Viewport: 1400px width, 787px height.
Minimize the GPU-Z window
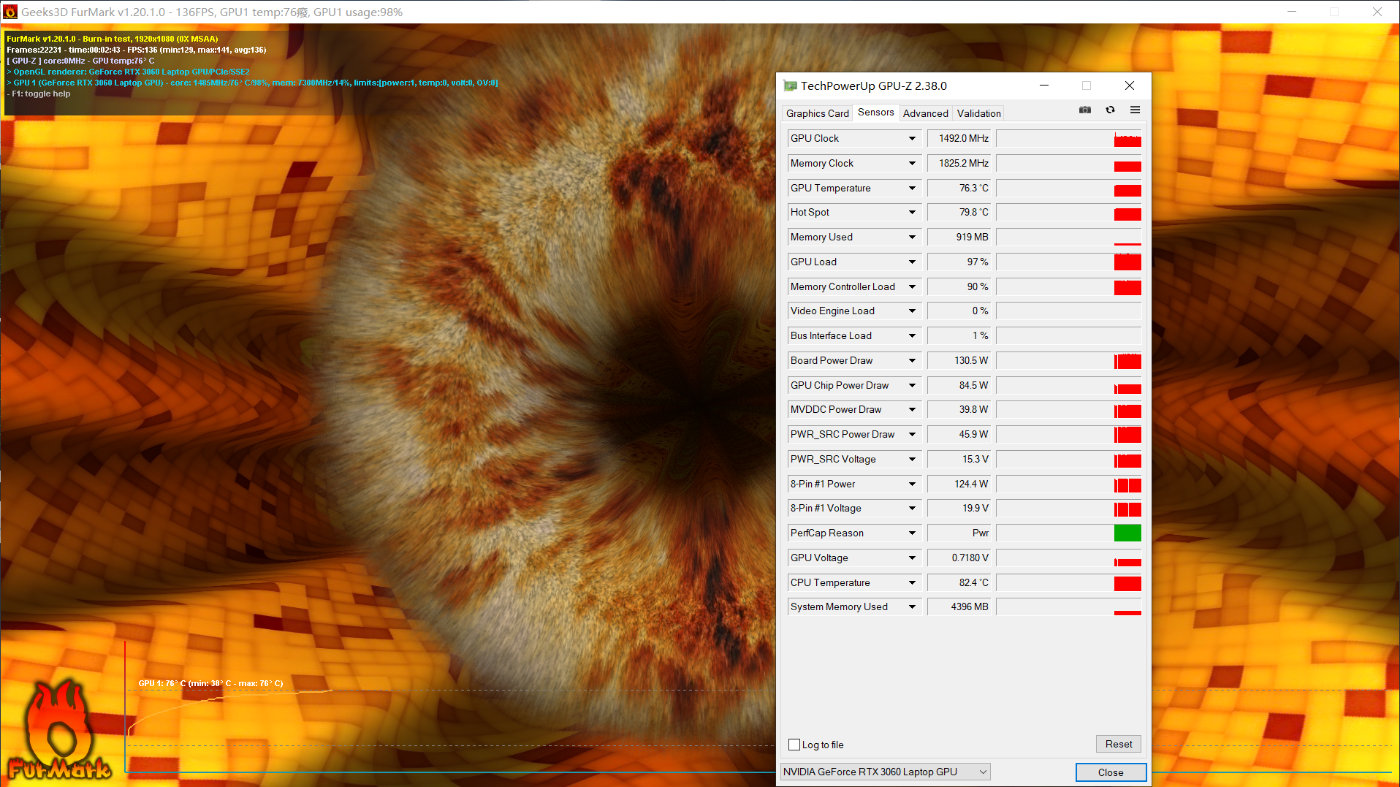[1044, 86]
